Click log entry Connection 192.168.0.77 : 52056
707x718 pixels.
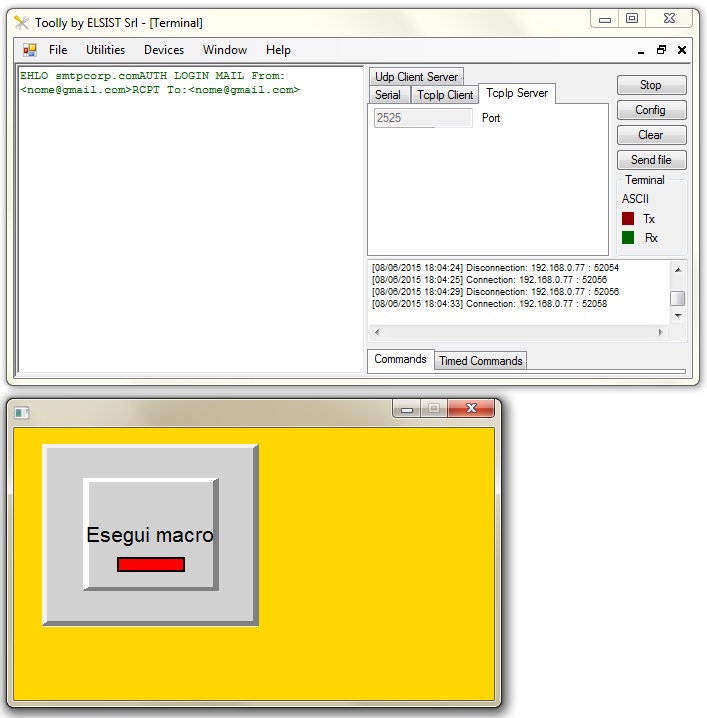(489, 279)
